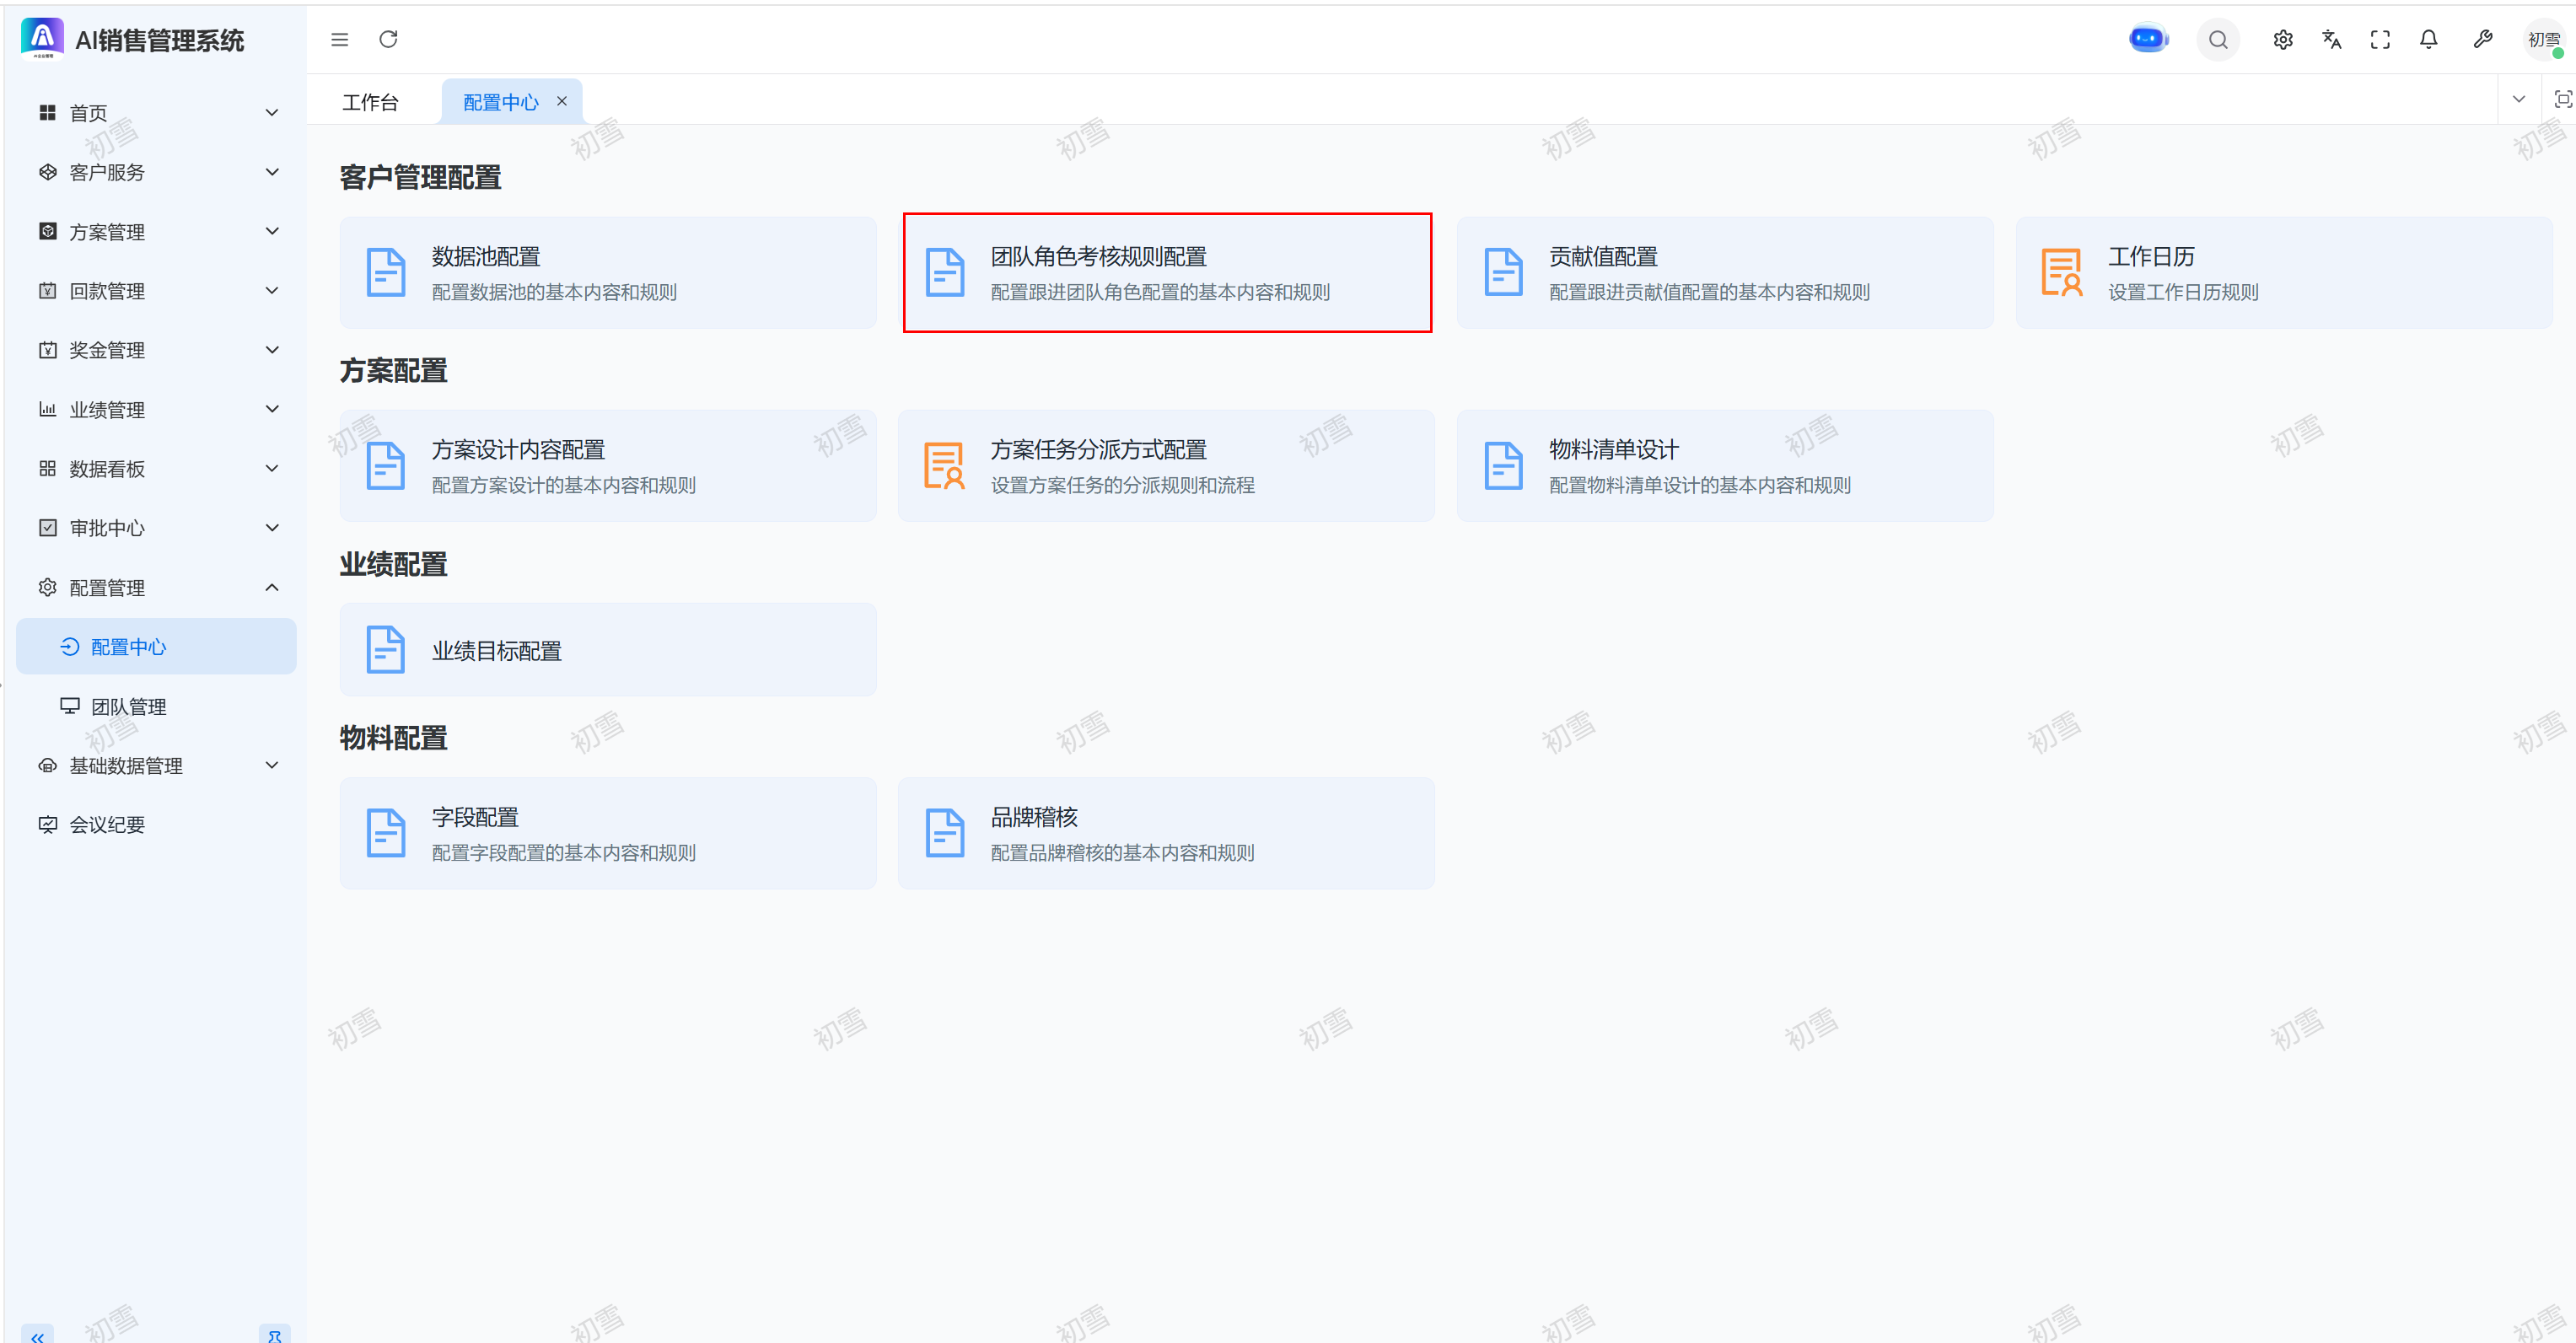Screen dimensions: 2576x1343
Task: Select 团队管理 in the sidebar
Action: [128, 707]
